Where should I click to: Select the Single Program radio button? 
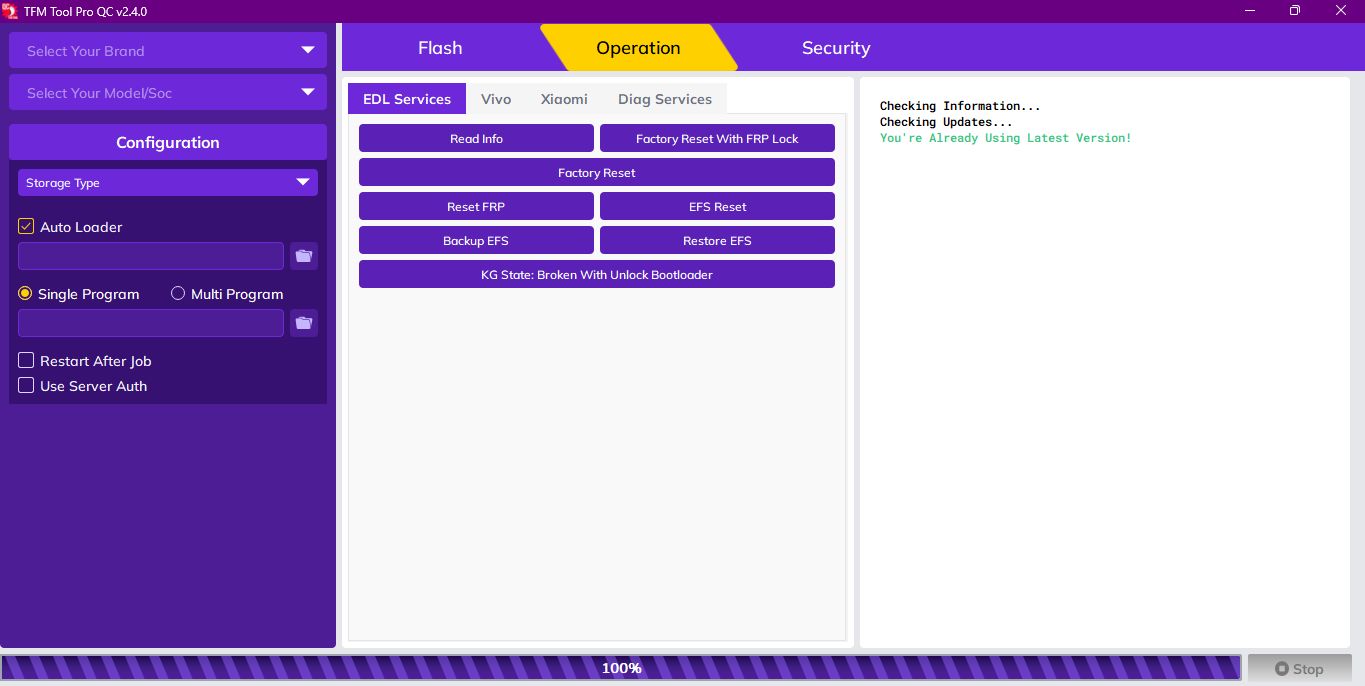click(26, 294)
